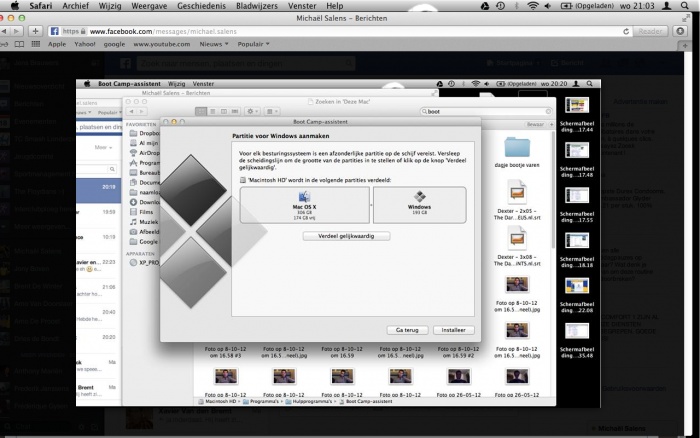The image size is (700, 438).
Task: Click the Time Machine icon in top menu bar
Action: (500, 6)
